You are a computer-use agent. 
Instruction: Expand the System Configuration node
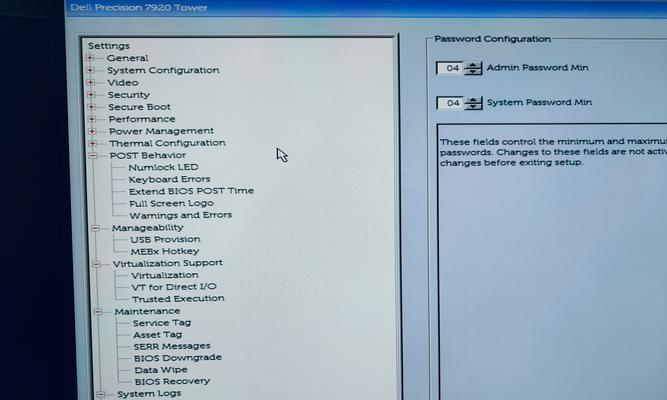click(90, 70)
